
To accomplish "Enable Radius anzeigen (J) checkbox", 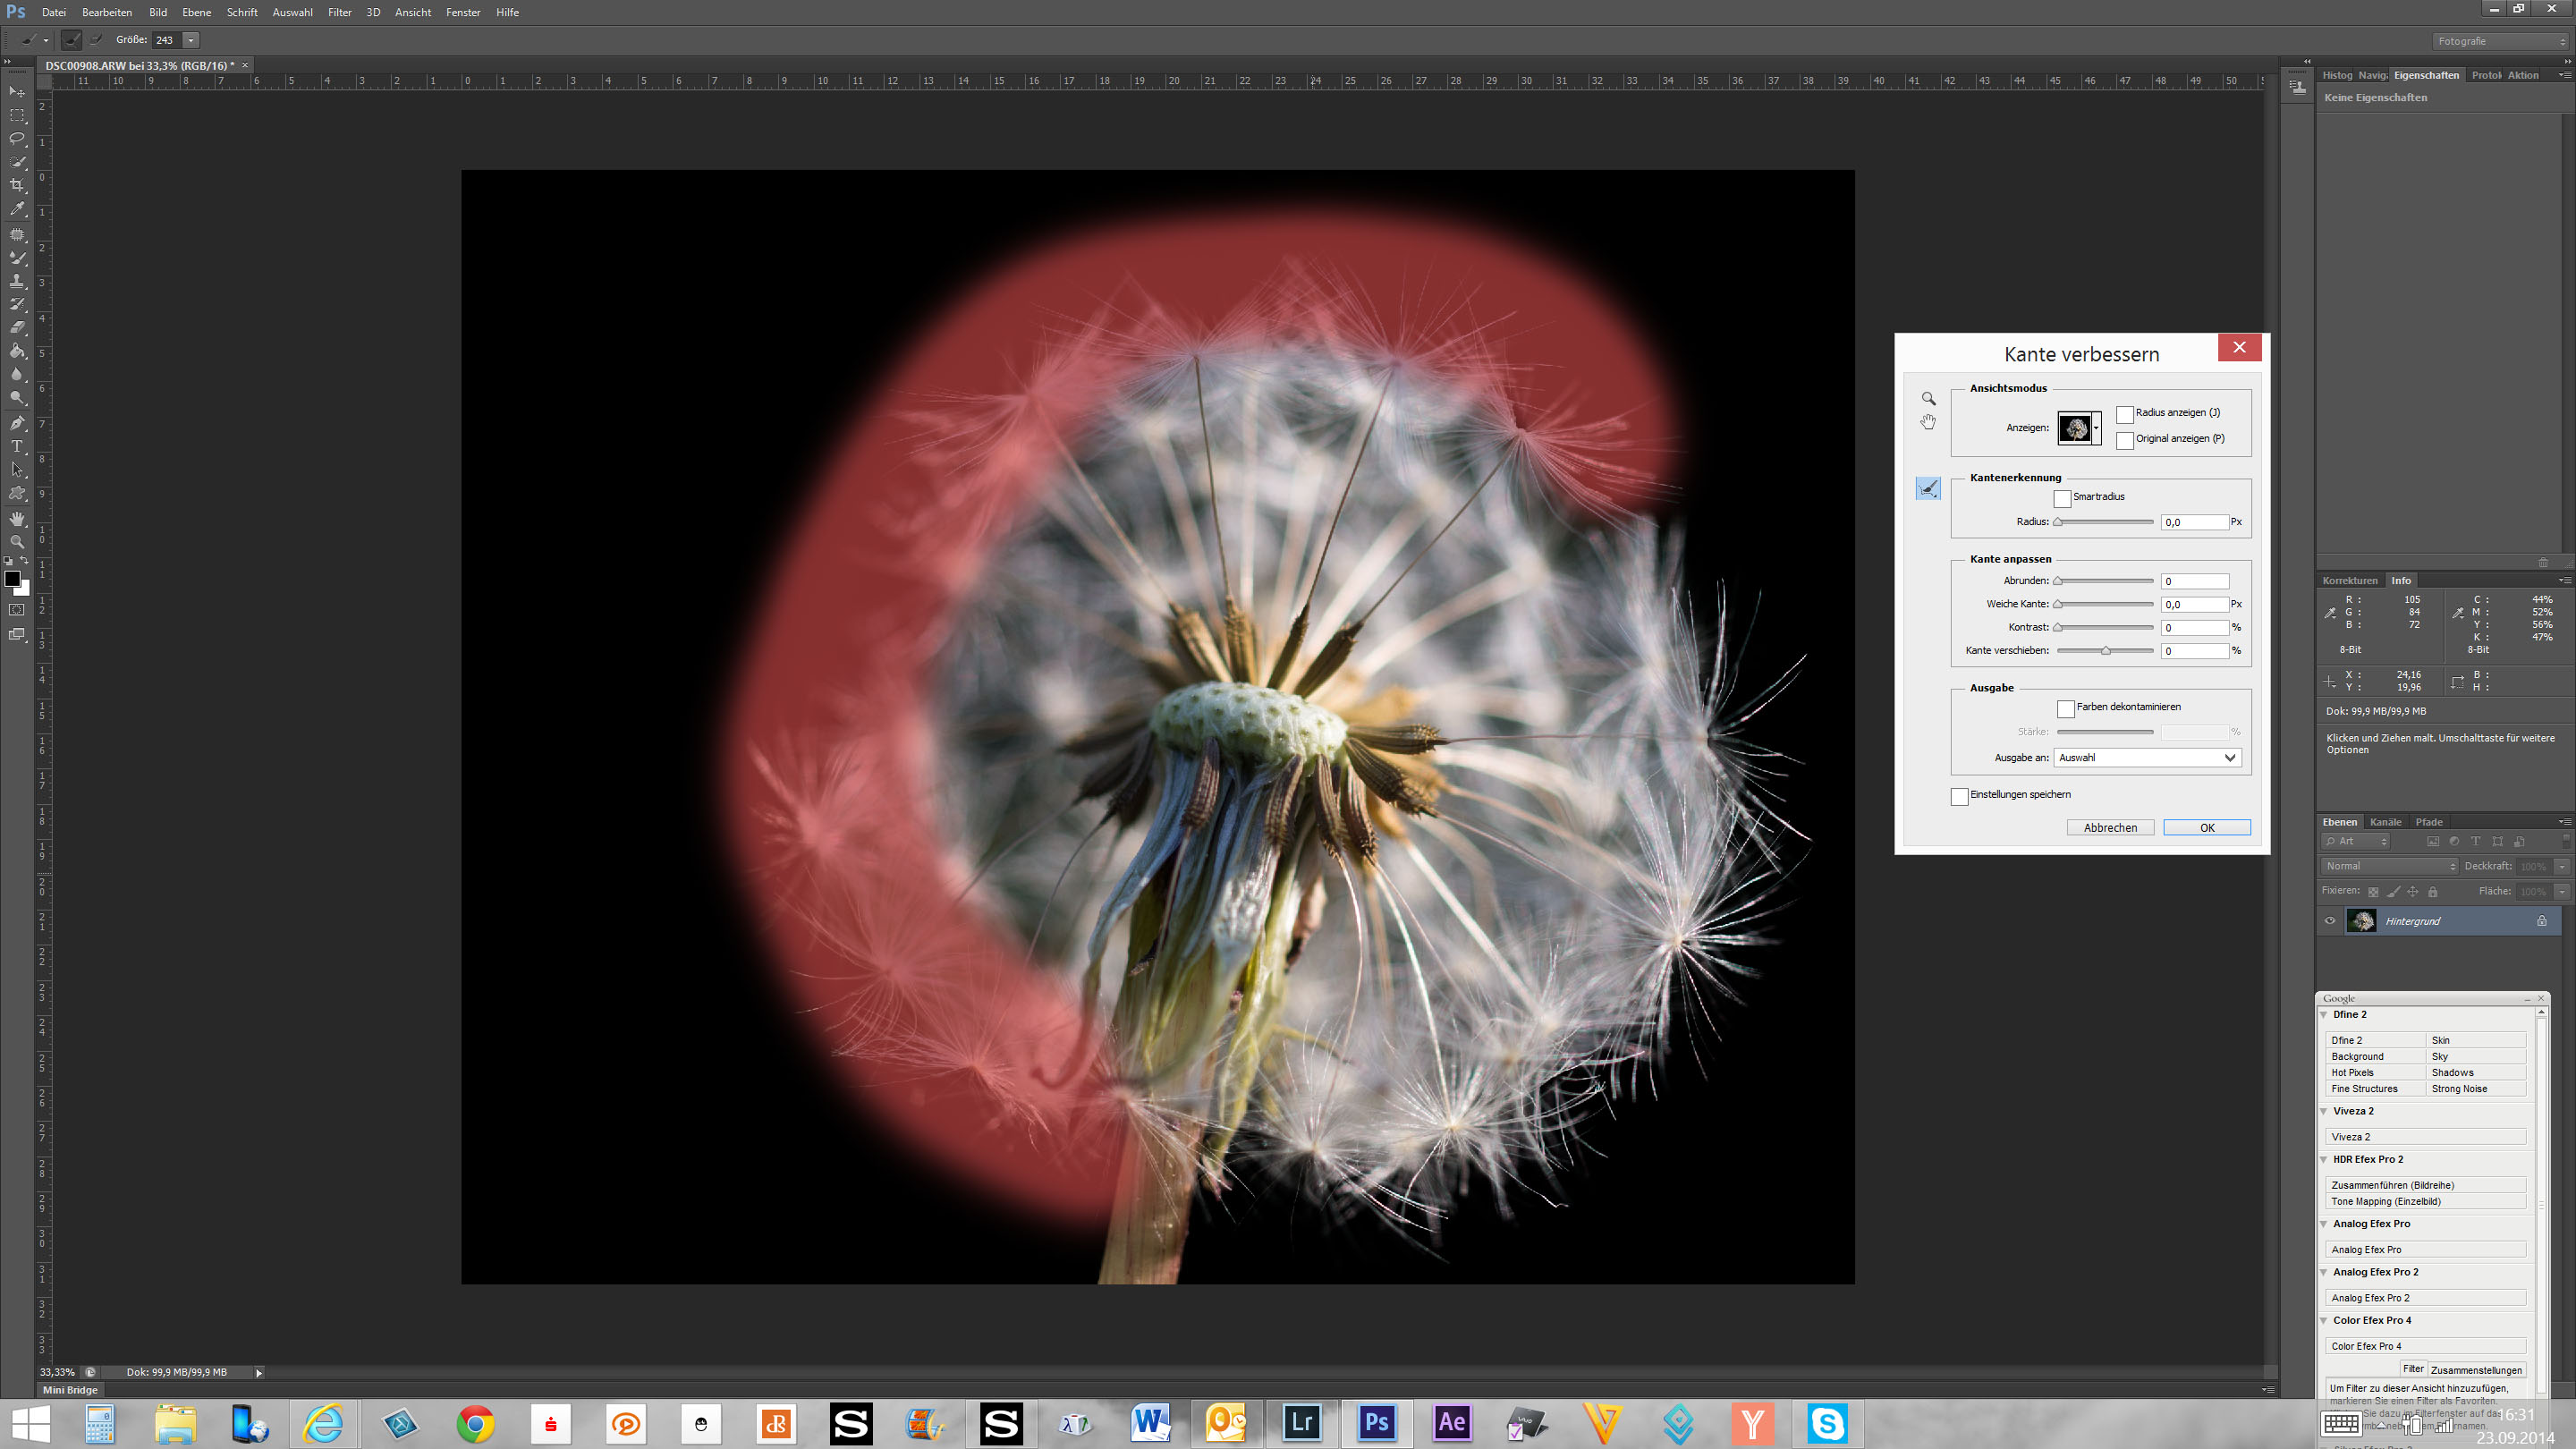I will (x=2125, y=414).
